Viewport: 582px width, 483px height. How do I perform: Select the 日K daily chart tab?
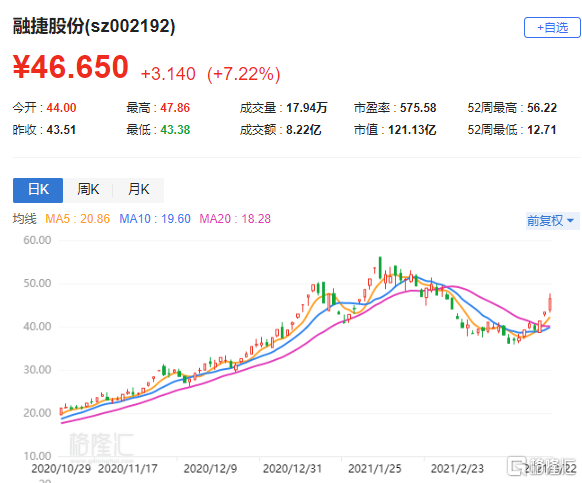point(38,190)
